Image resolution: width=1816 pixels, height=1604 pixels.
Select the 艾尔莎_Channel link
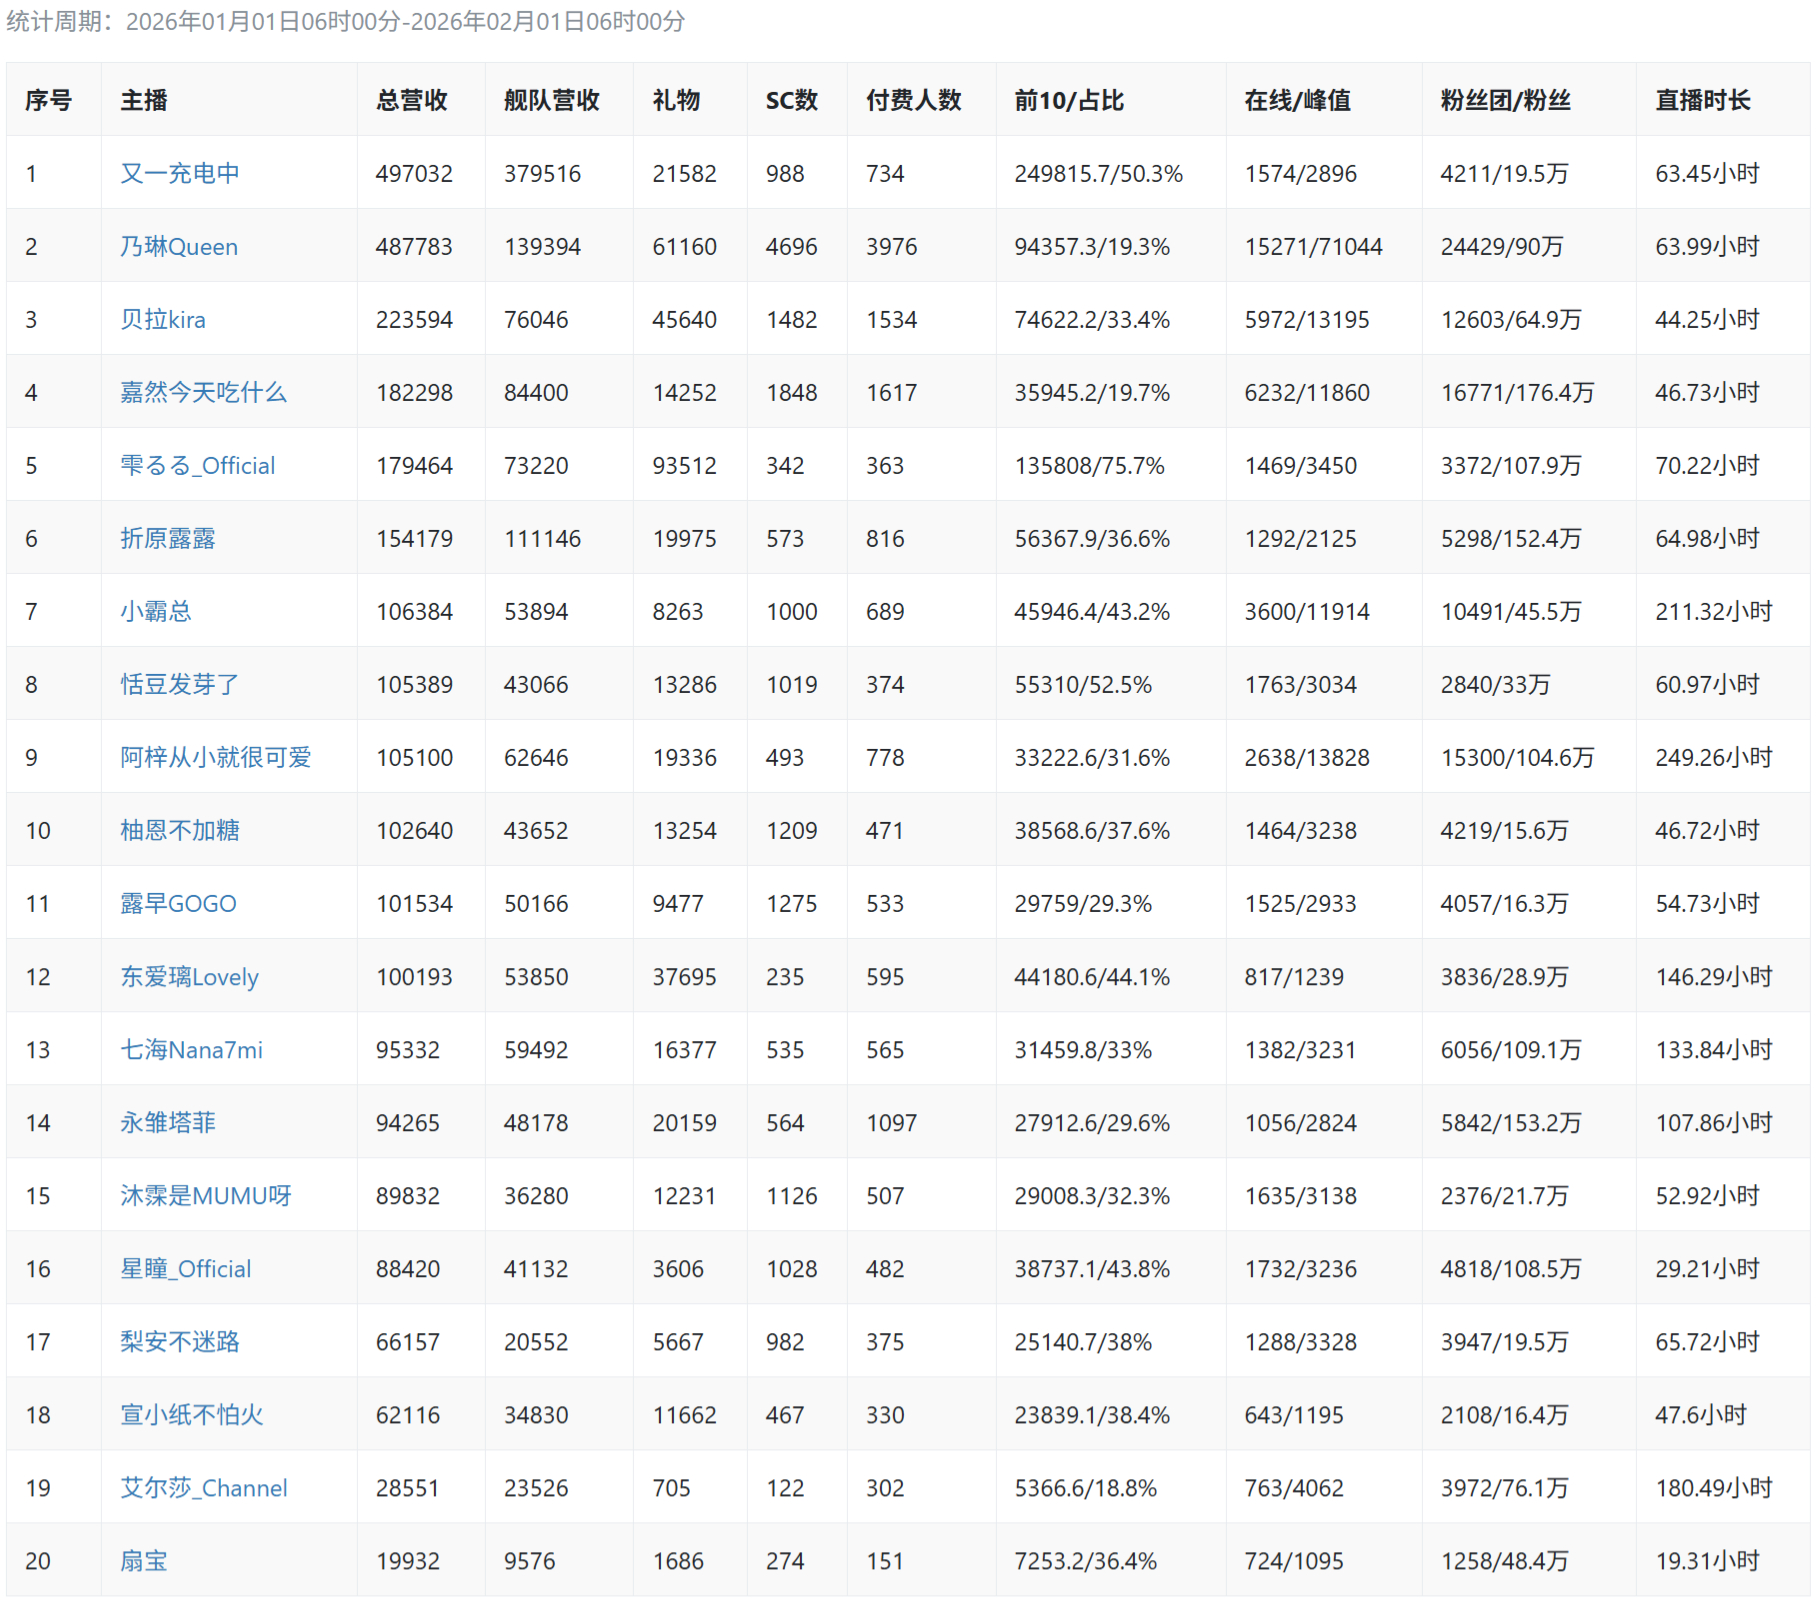[203, 1487]
